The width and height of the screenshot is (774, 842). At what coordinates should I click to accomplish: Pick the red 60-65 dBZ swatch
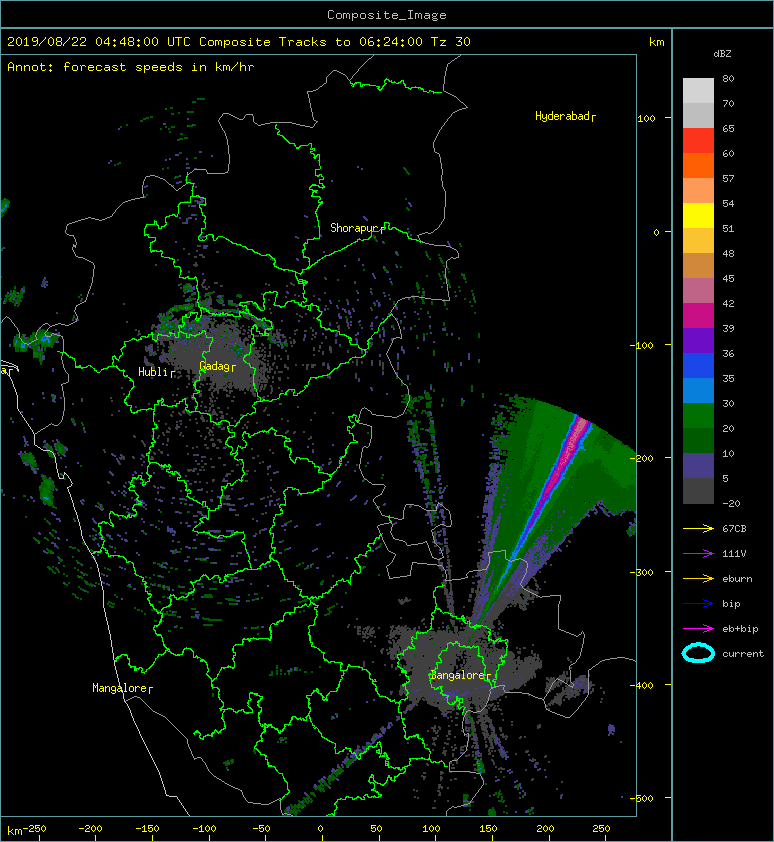(x=698, y=141)
